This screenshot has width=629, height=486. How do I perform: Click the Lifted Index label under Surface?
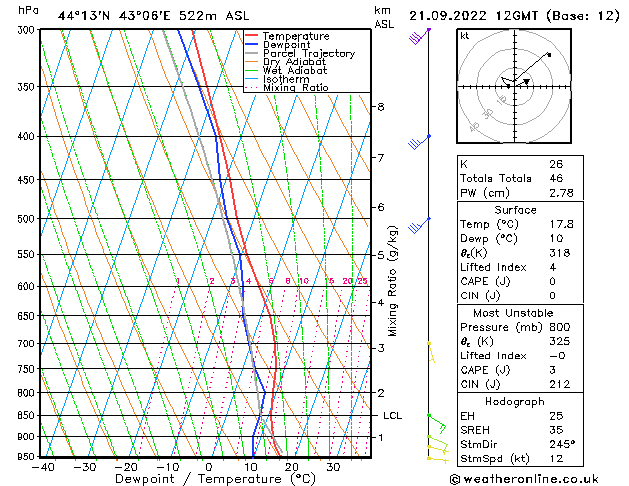(x=493, y=267)
